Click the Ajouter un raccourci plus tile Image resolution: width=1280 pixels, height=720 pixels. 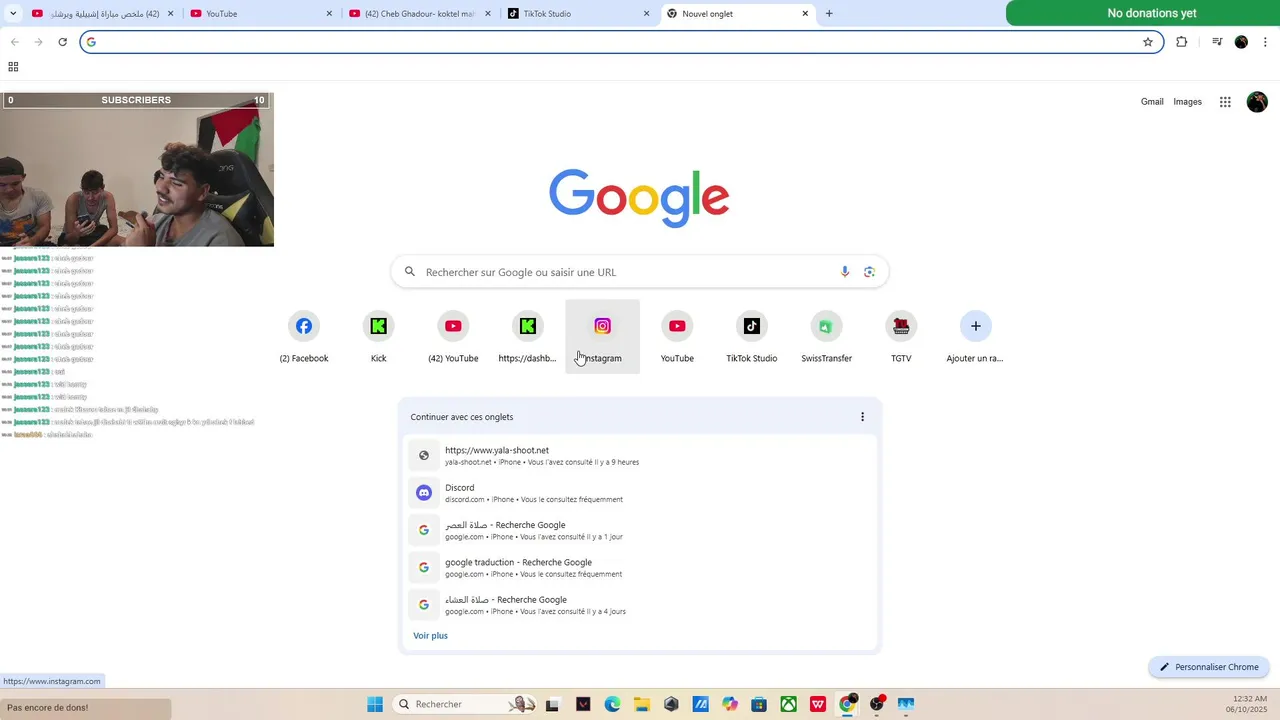click(976, 337)
